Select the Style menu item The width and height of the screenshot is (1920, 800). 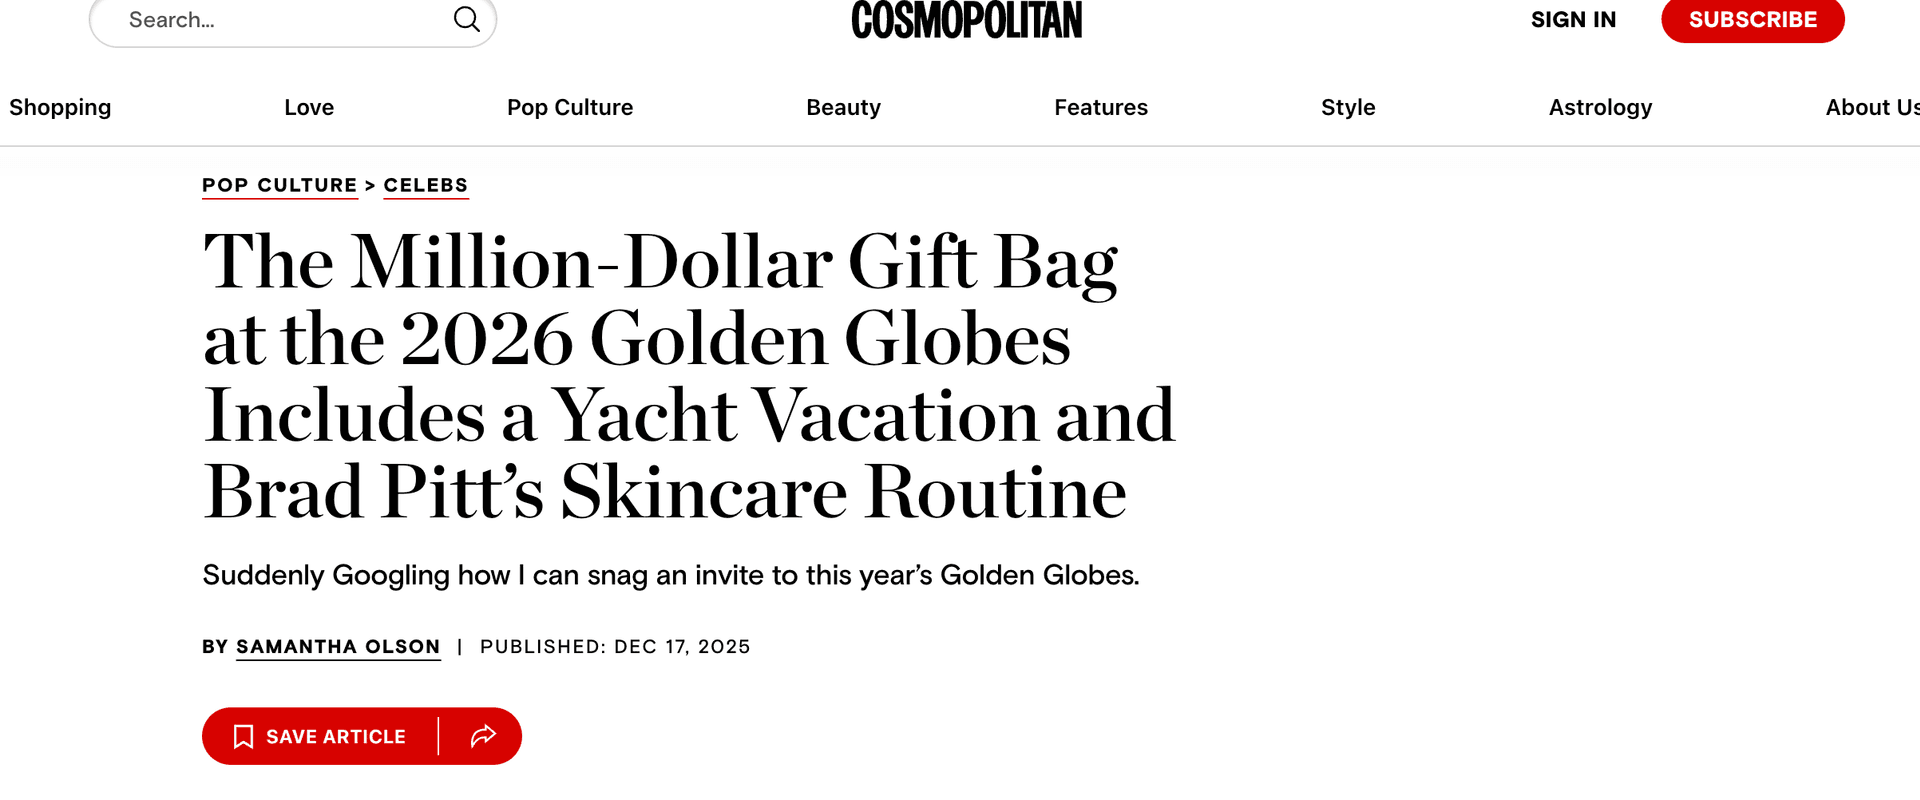(x=1347, y=107)
